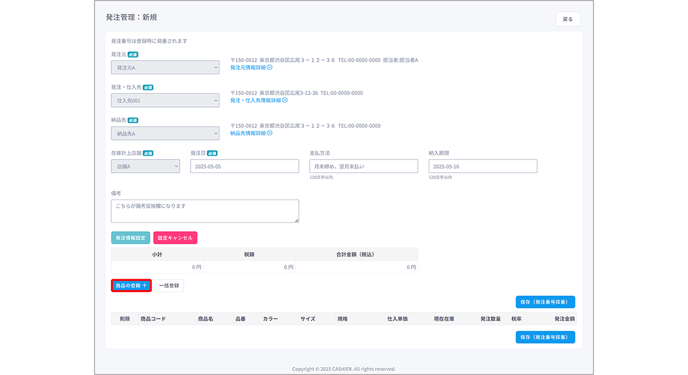Click the 小計 summary header
Viewport: 688px width, 375px height.
coord(157,254)
